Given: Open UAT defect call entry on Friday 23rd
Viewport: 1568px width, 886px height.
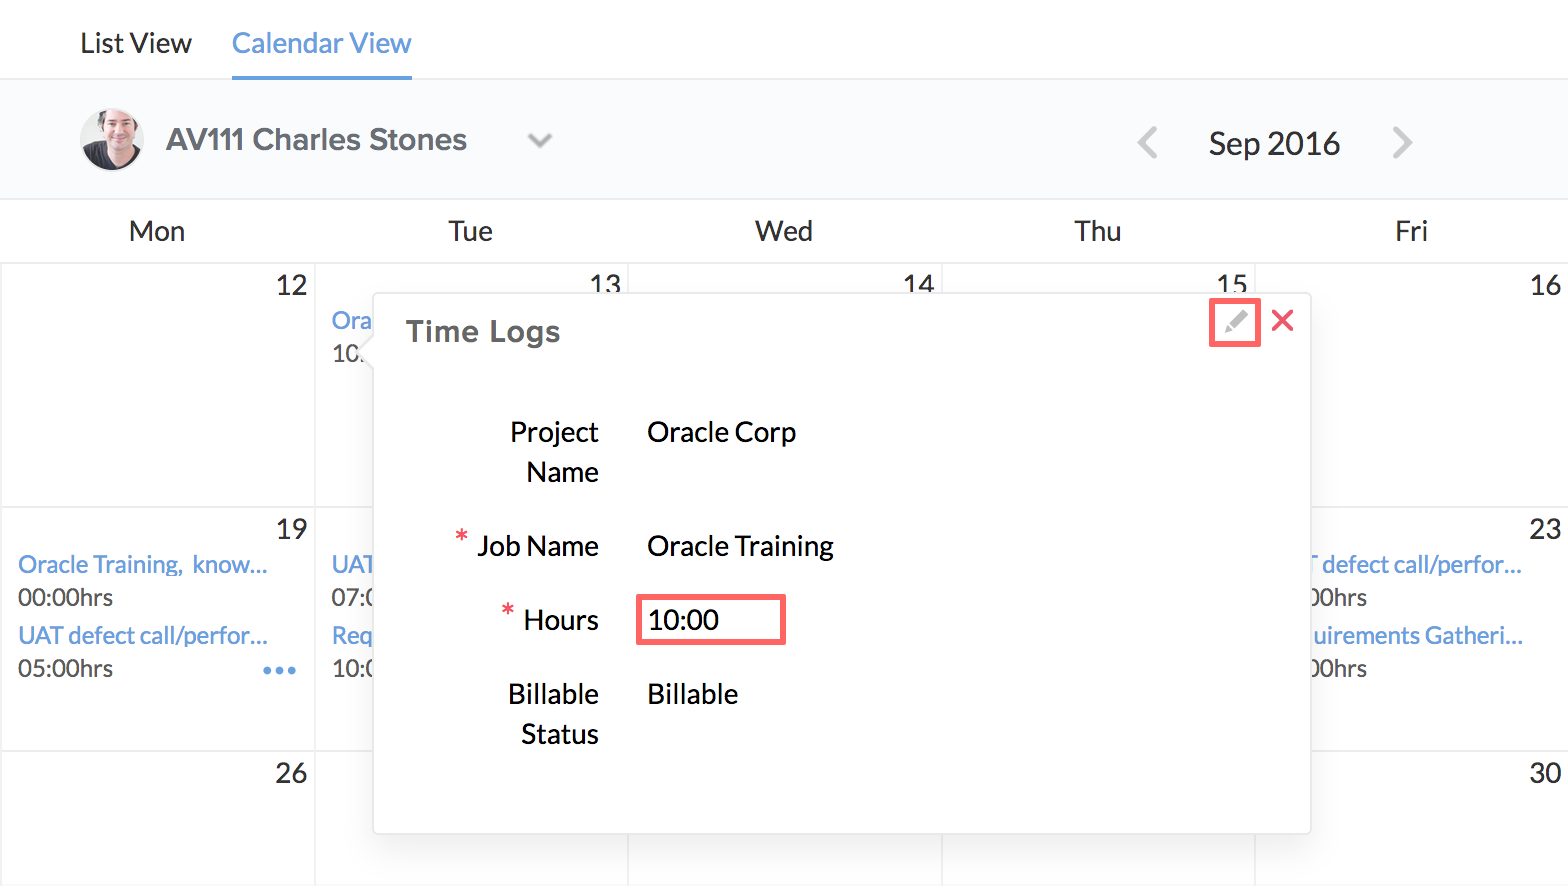Looking at the screenshot, I should [x=1420, y=565].
